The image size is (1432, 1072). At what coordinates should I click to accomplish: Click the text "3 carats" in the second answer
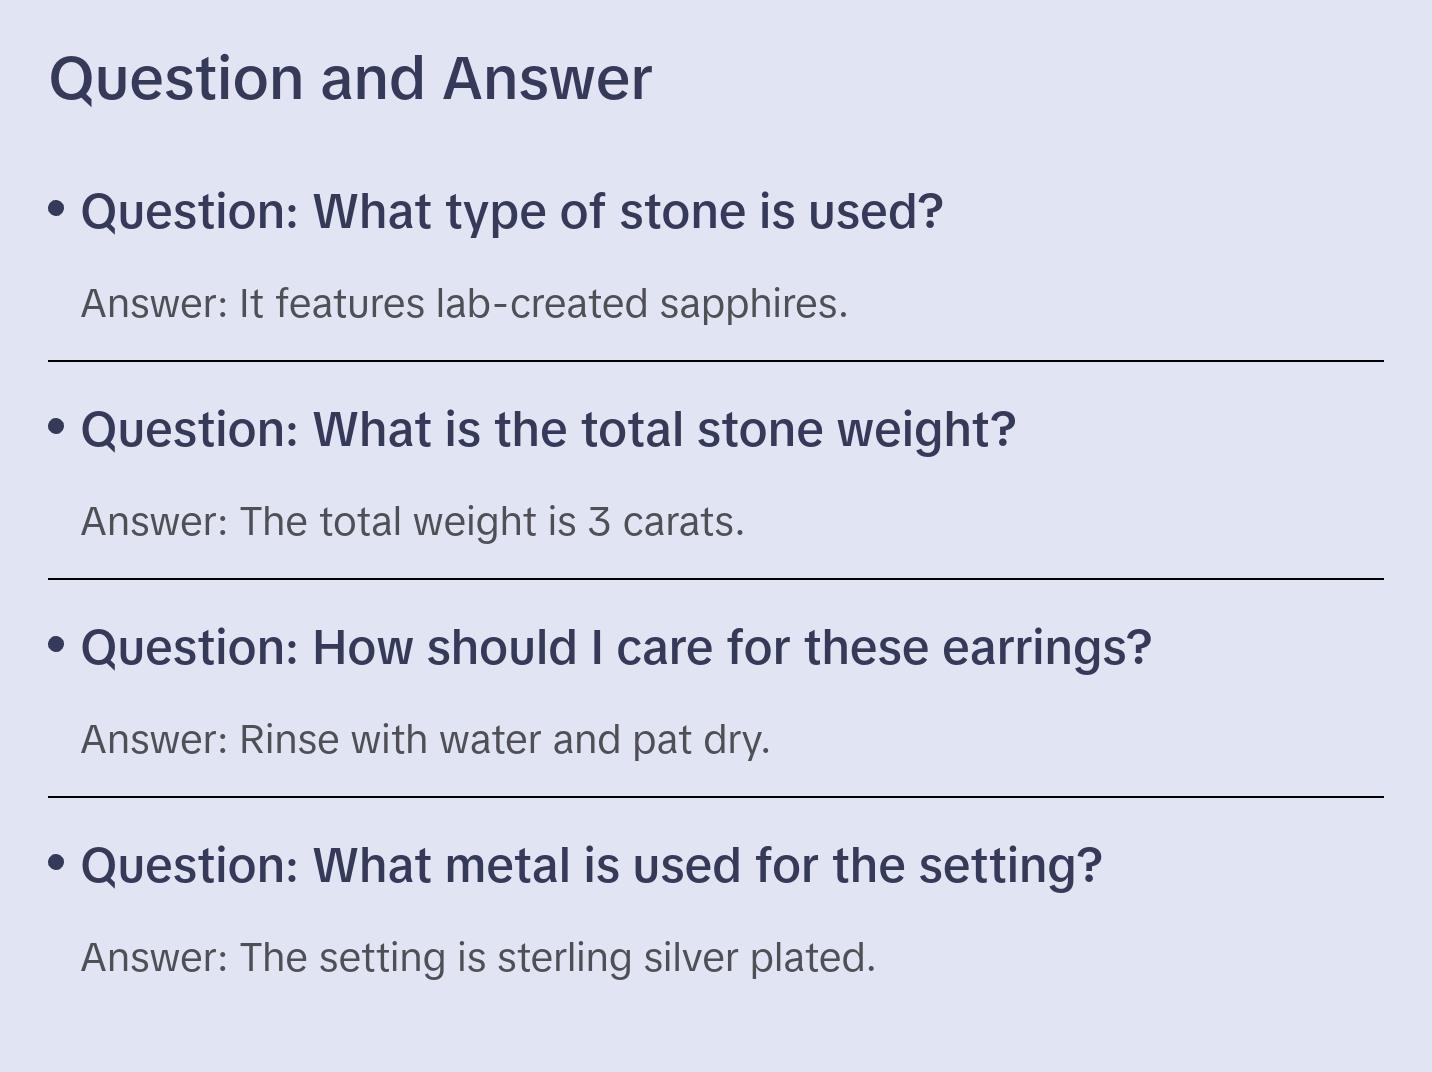[664, 522]
